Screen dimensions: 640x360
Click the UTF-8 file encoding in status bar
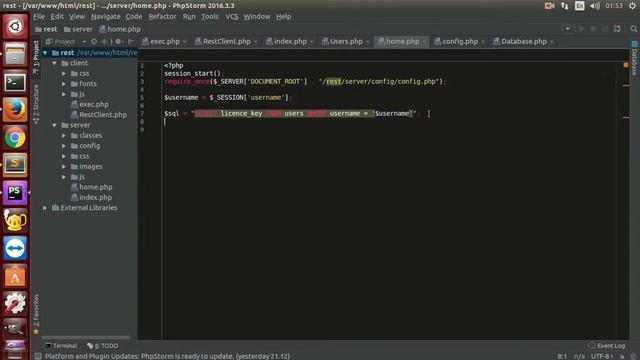coord(602,356)
